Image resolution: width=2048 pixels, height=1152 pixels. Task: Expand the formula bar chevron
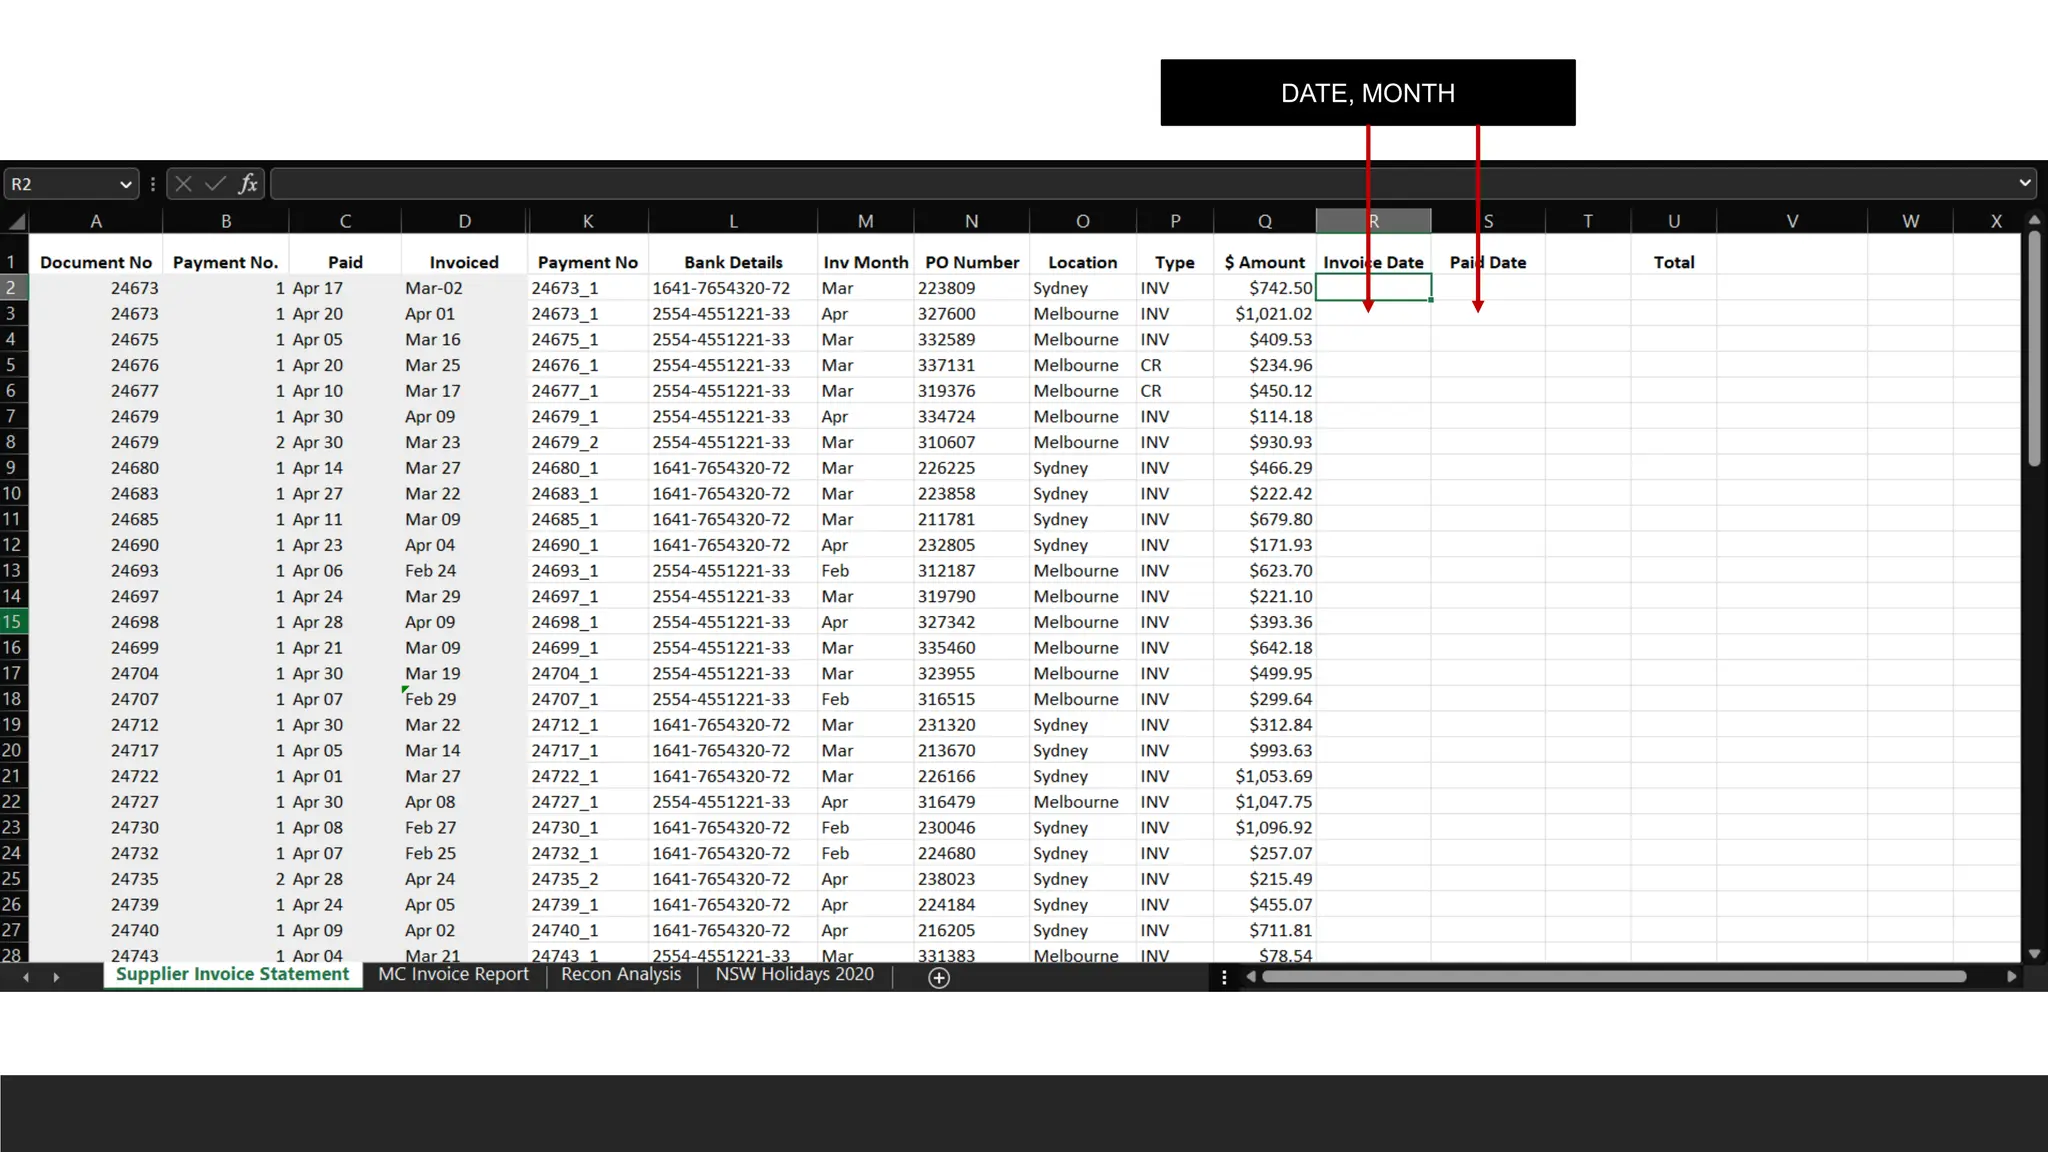(x=2024, y=183)
